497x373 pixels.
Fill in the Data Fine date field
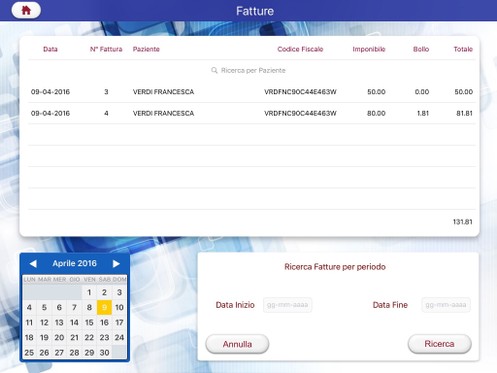[x=446, y=305]
